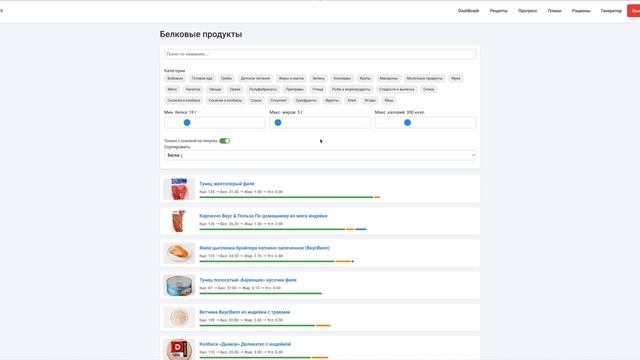Filter by Полуфабрикаты category
640x360 pixels.
[263, 89]
